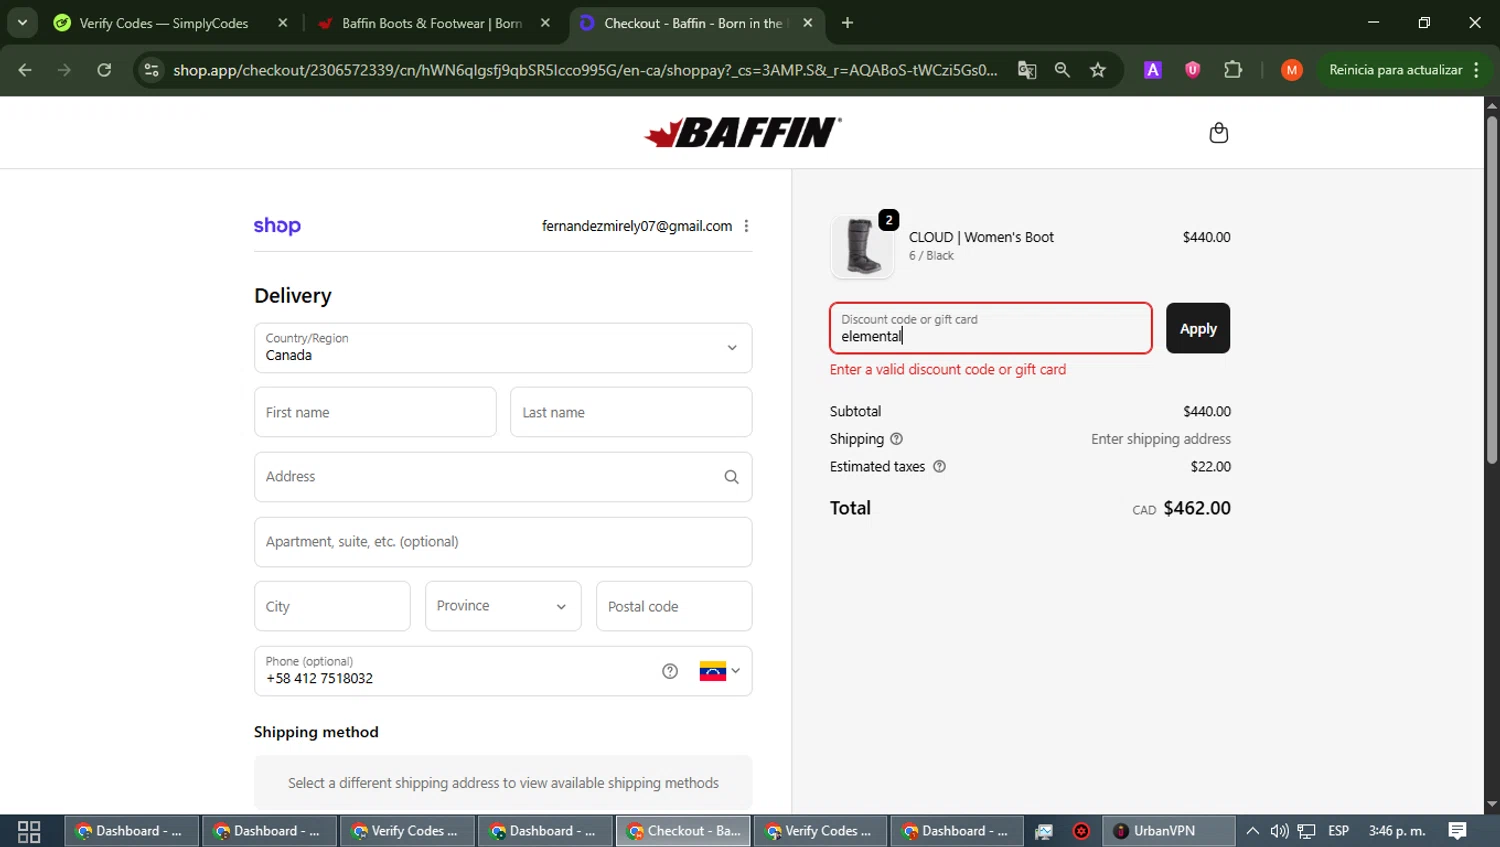Close the Baffin Boots & Footwear tab
Viewport: 1500px width, 847px height.
pos(545,23)
